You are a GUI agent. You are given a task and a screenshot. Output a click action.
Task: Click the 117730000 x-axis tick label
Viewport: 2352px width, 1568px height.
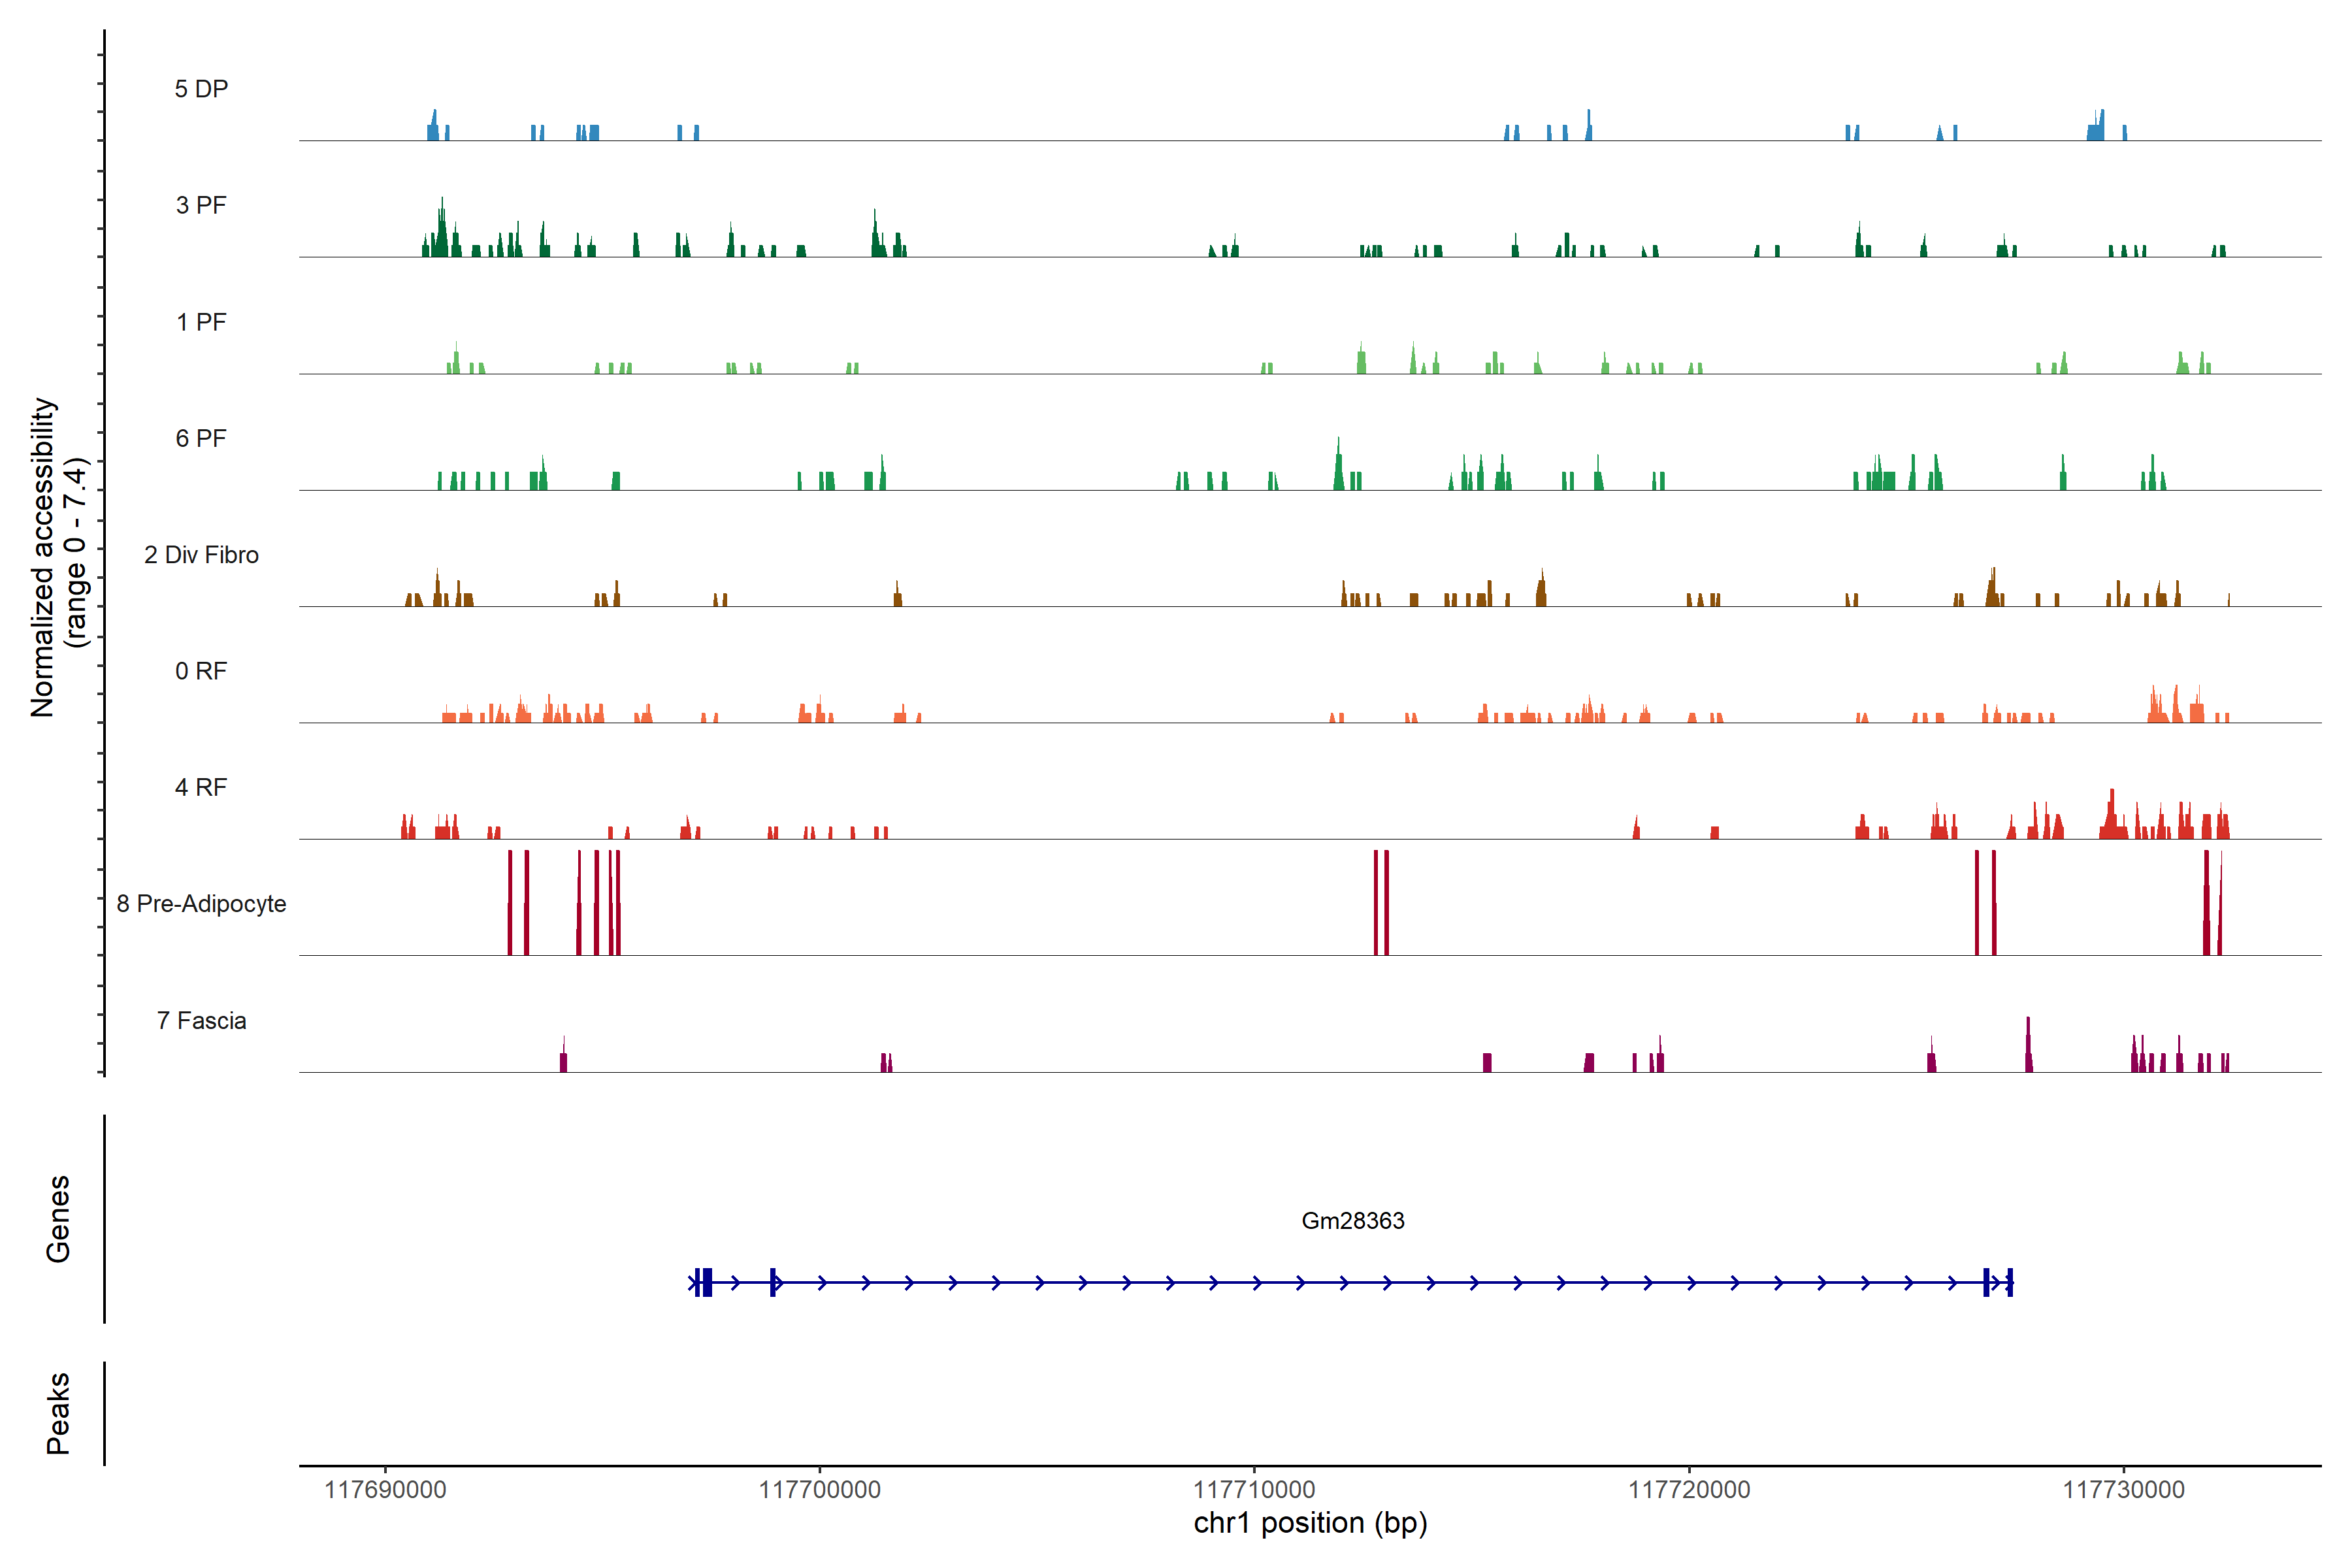[2123, 1489]
